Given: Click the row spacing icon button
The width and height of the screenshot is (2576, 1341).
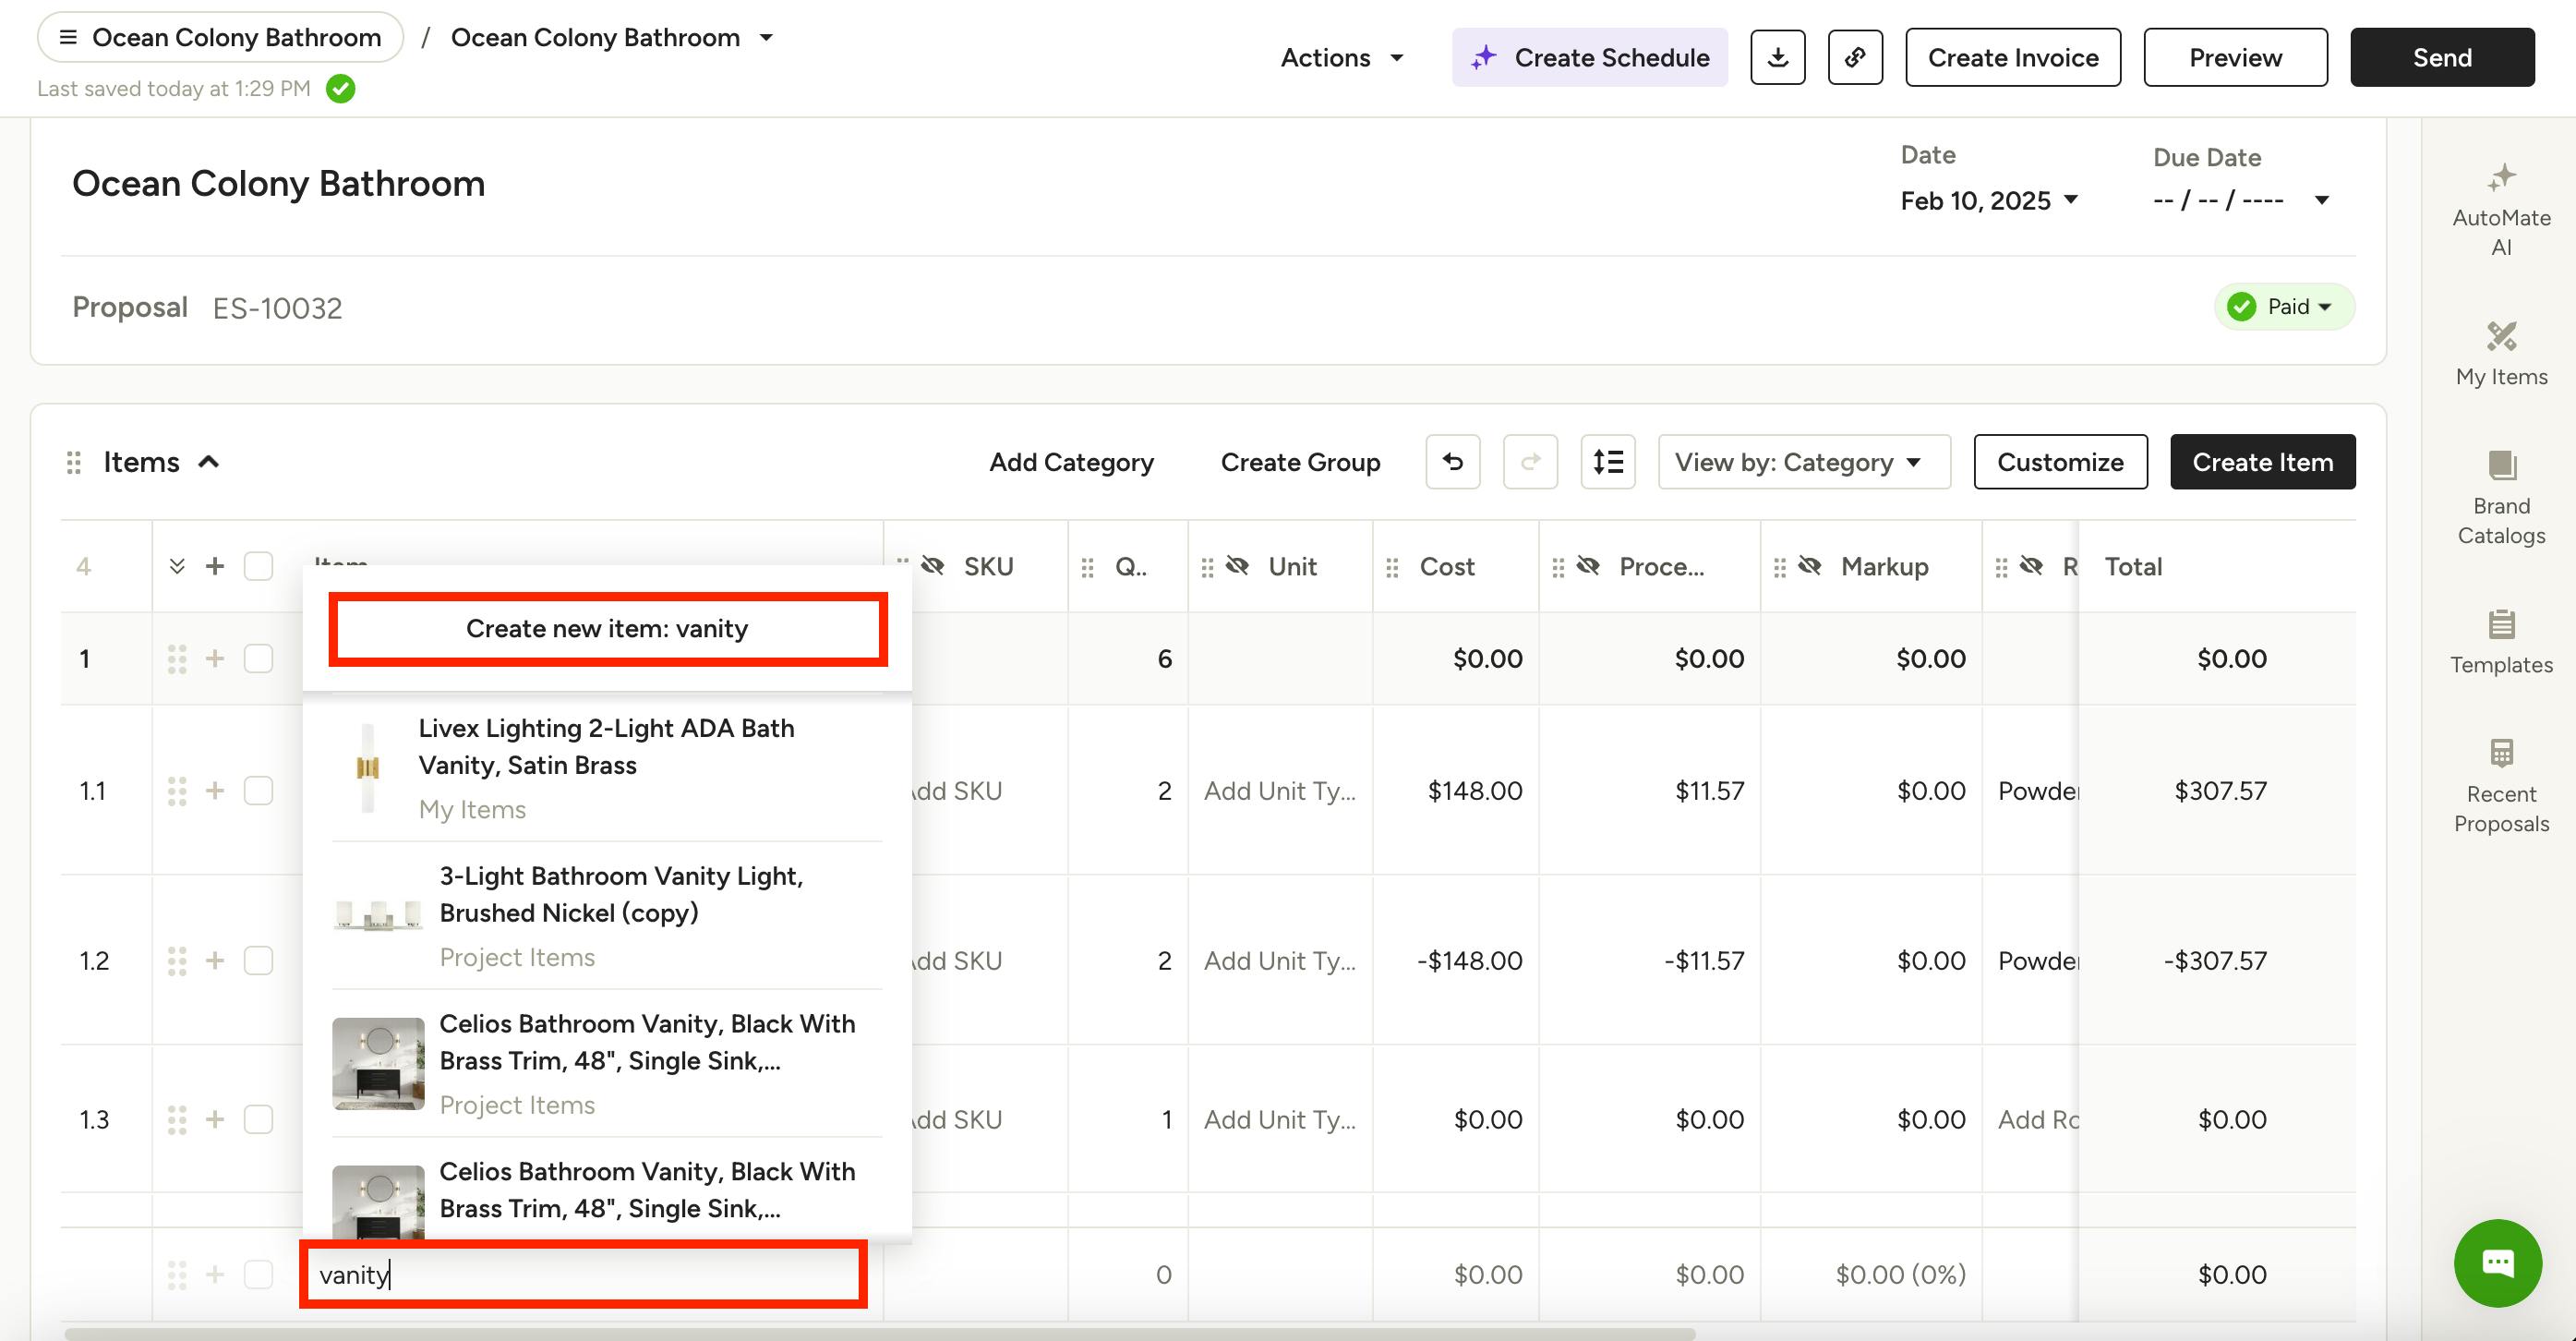Looking at the screenshot, I should [x=1607, y=461].
